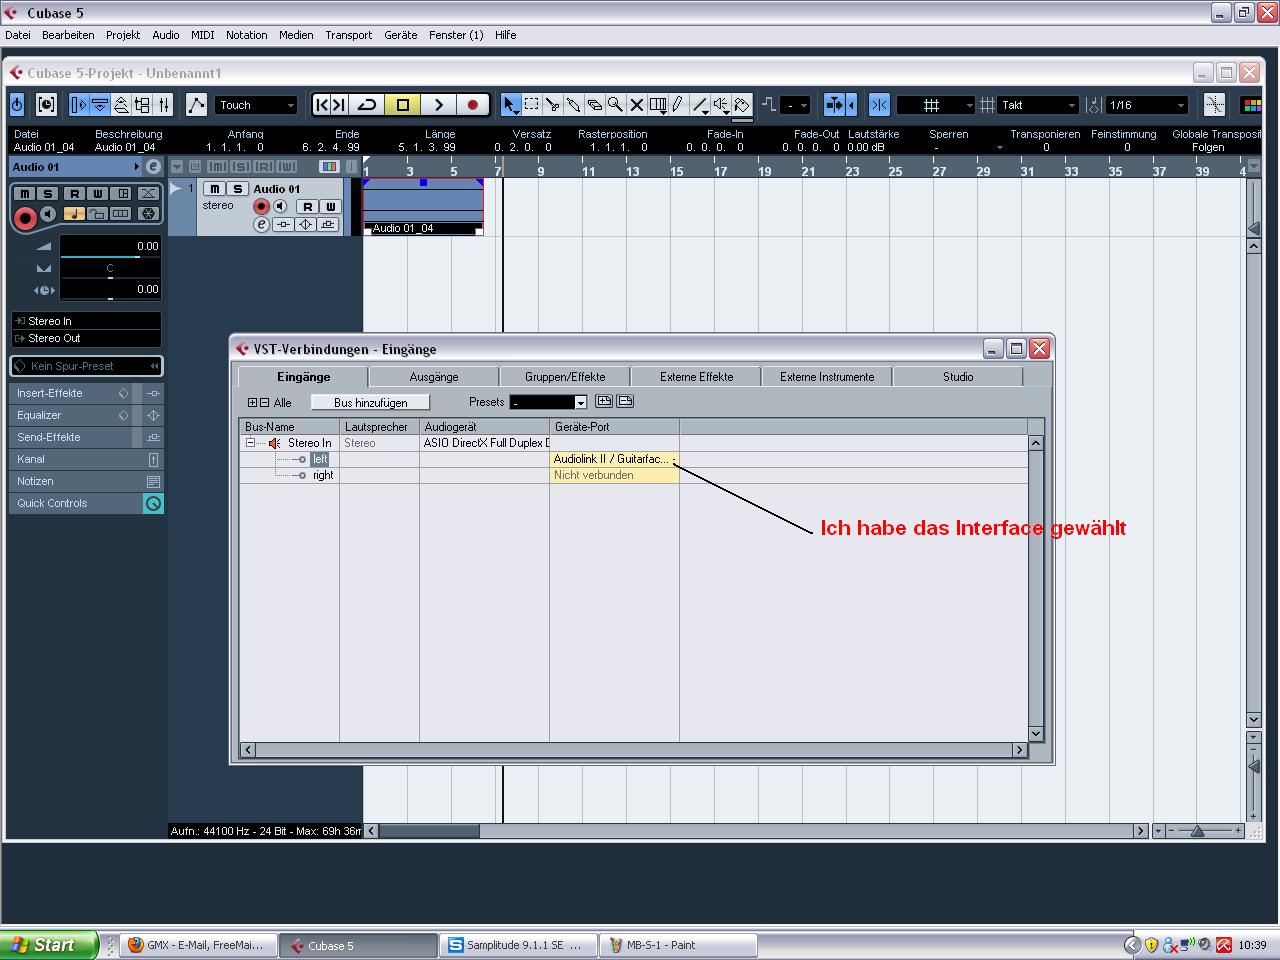This screenshot has height=960, width=1280.
Task: Open Audio 01 channel settings e button in inspector
Action: click(x=153, y=167)
